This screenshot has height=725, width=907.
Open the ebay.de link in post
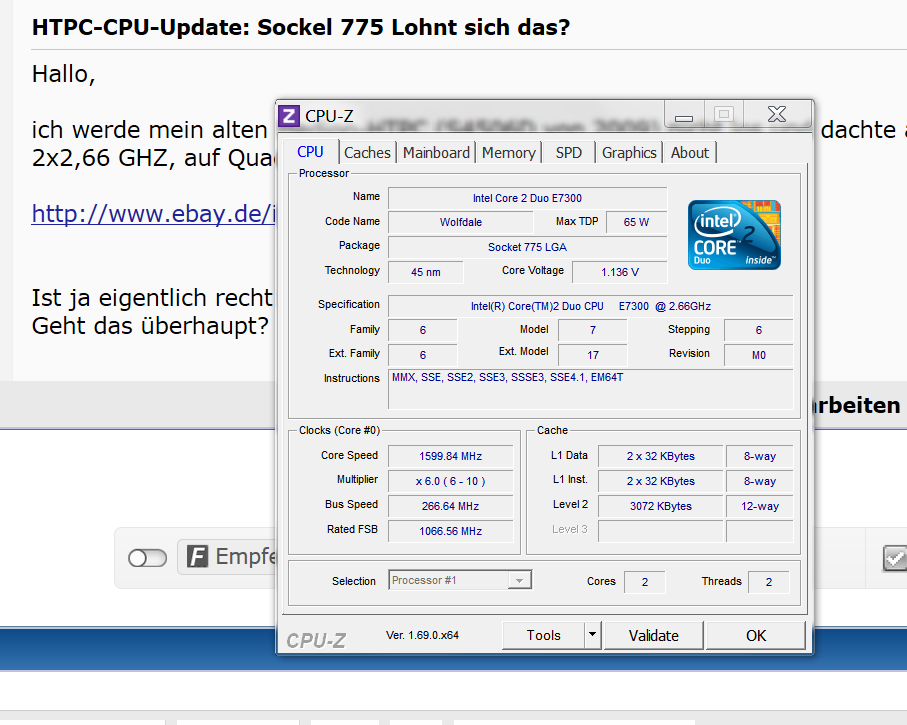[x=153, y=214]
